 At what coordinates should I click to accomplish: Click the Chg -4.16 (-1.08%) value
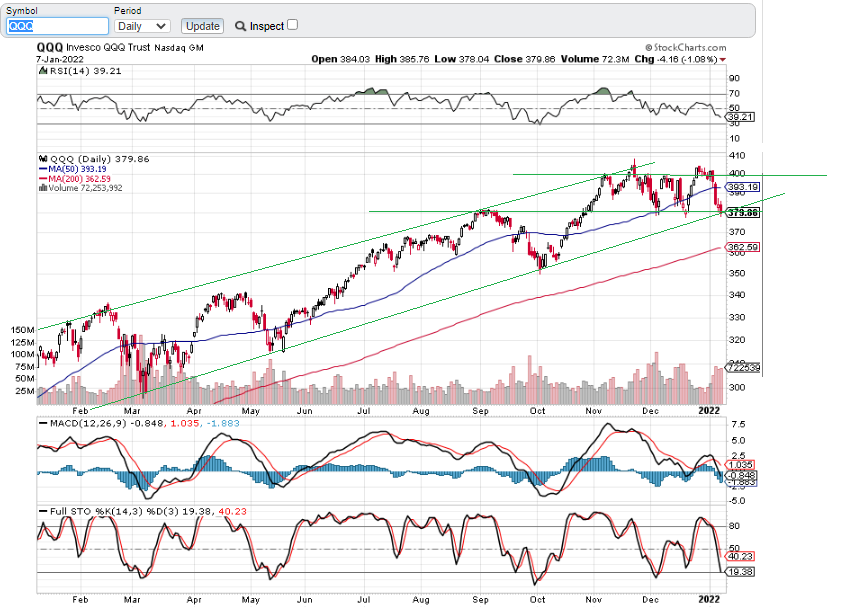676,59
